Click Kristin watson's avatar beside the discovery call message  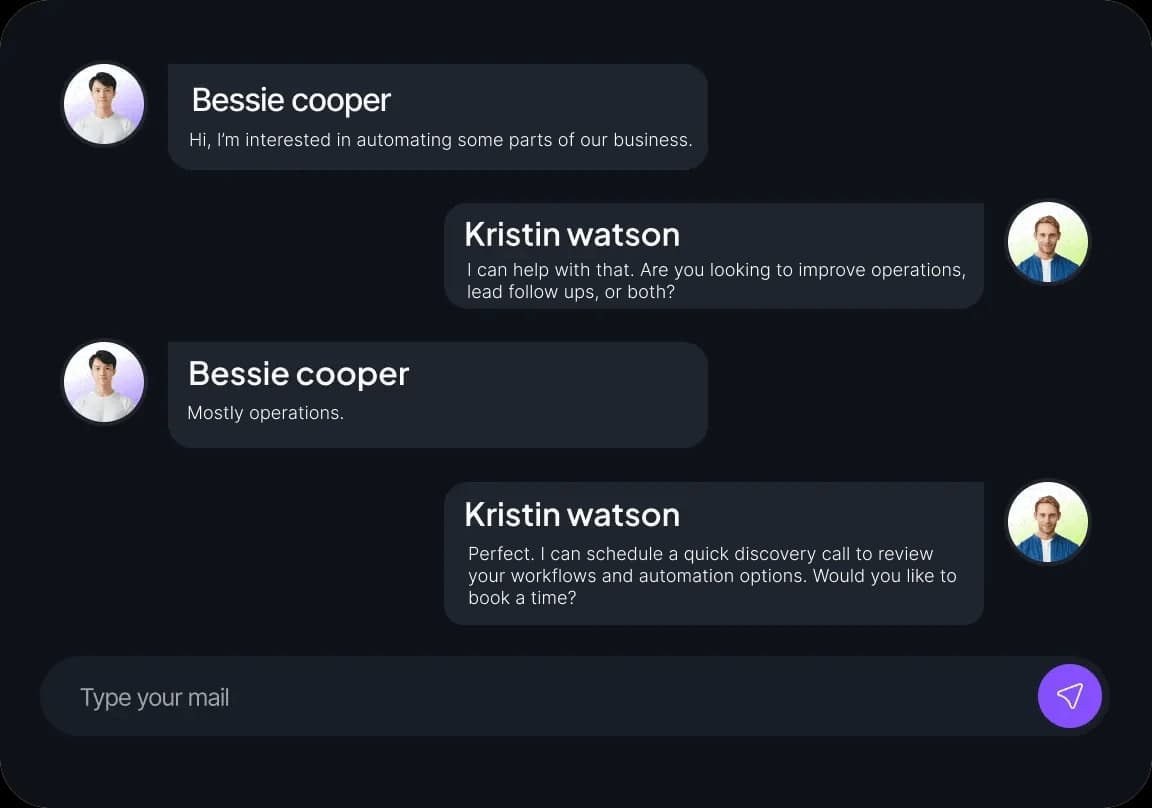(x=1047, y=522)
